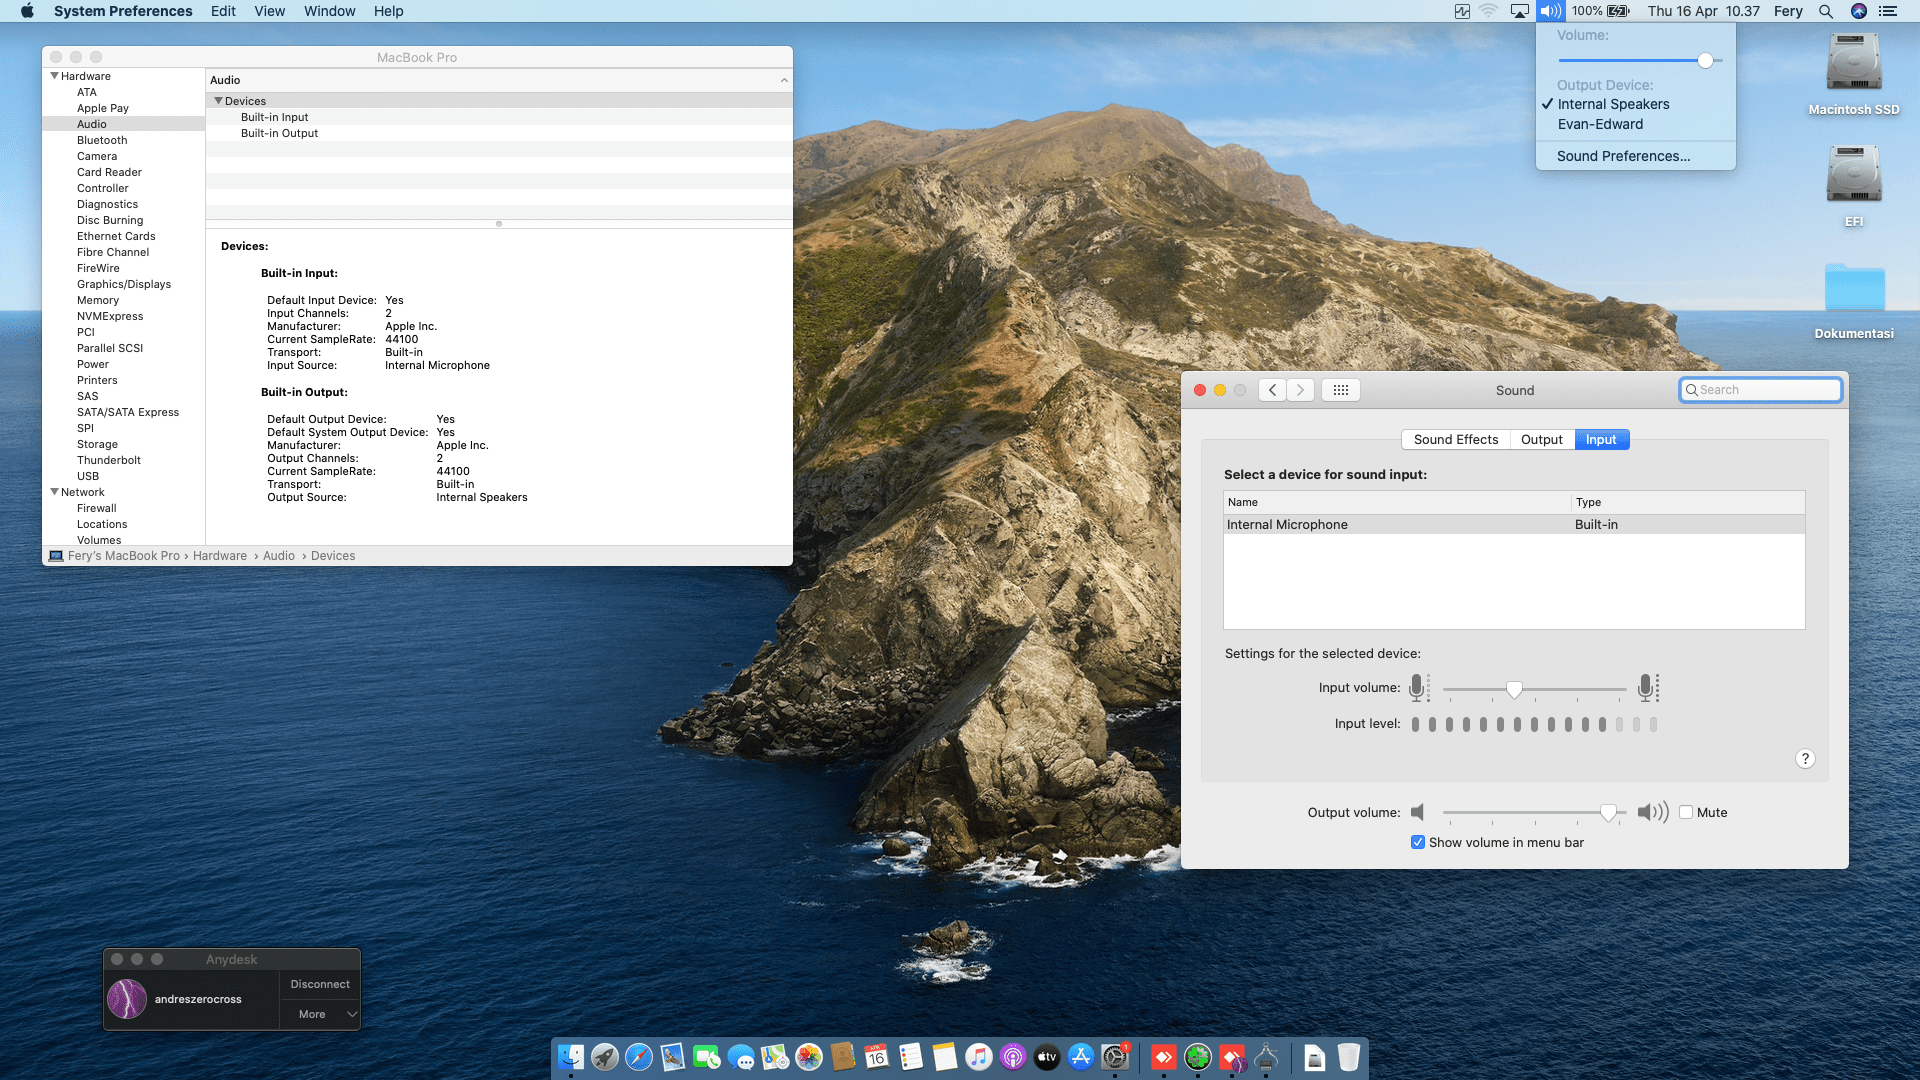Viewport: 1920px width, 1080px height.
Task: Click the Input volume slider
Action: [1513, 689]
